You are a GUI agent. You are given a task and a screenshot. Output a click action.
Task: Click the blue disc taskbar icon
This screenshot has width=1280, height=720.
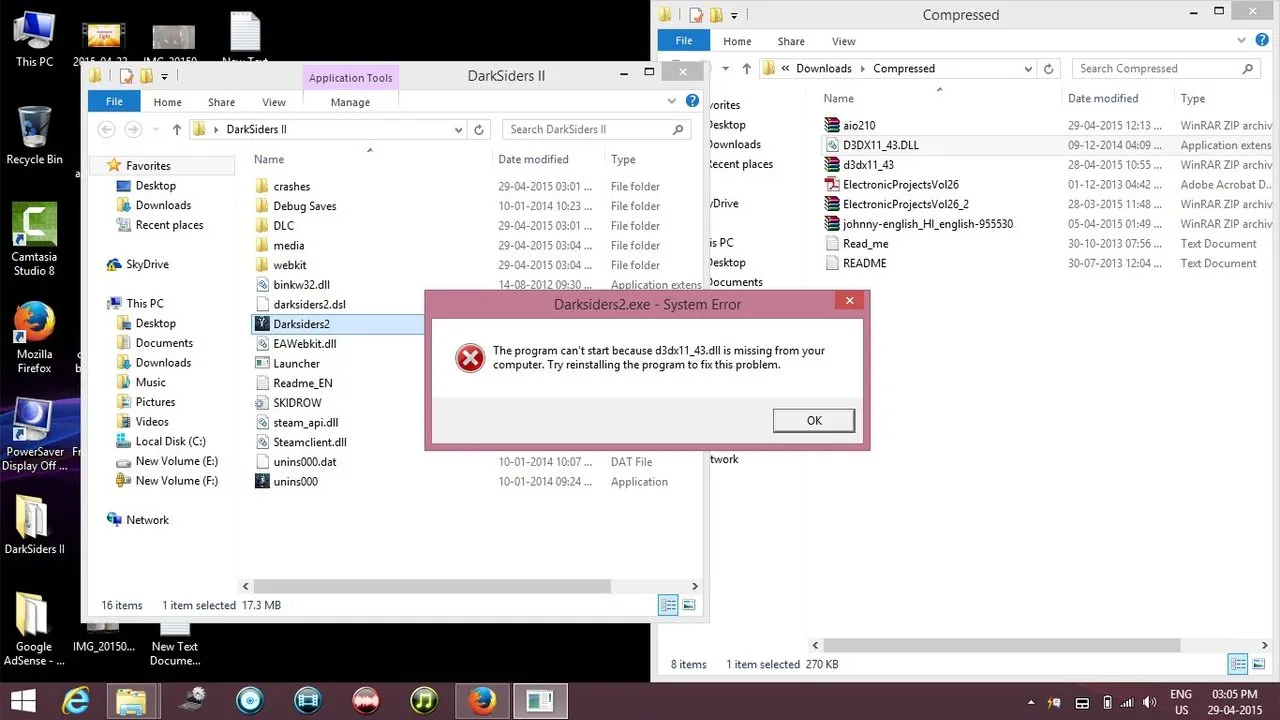[x=249, y=700]
